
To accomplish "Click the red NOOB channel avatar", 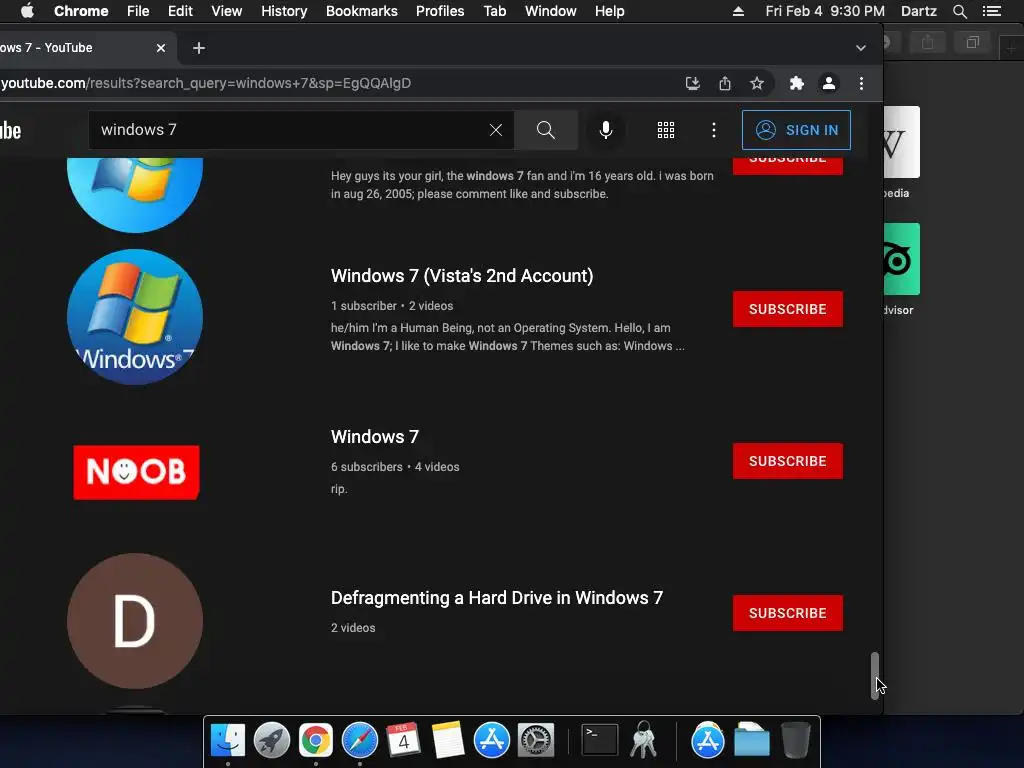I will coord(136,472).
